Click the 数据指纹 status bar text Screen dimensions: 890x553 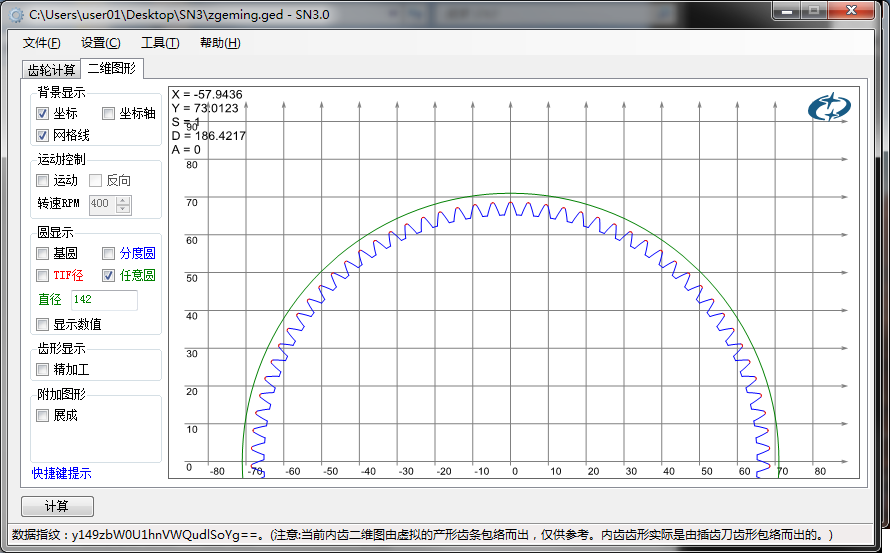(x=423, y=535)
